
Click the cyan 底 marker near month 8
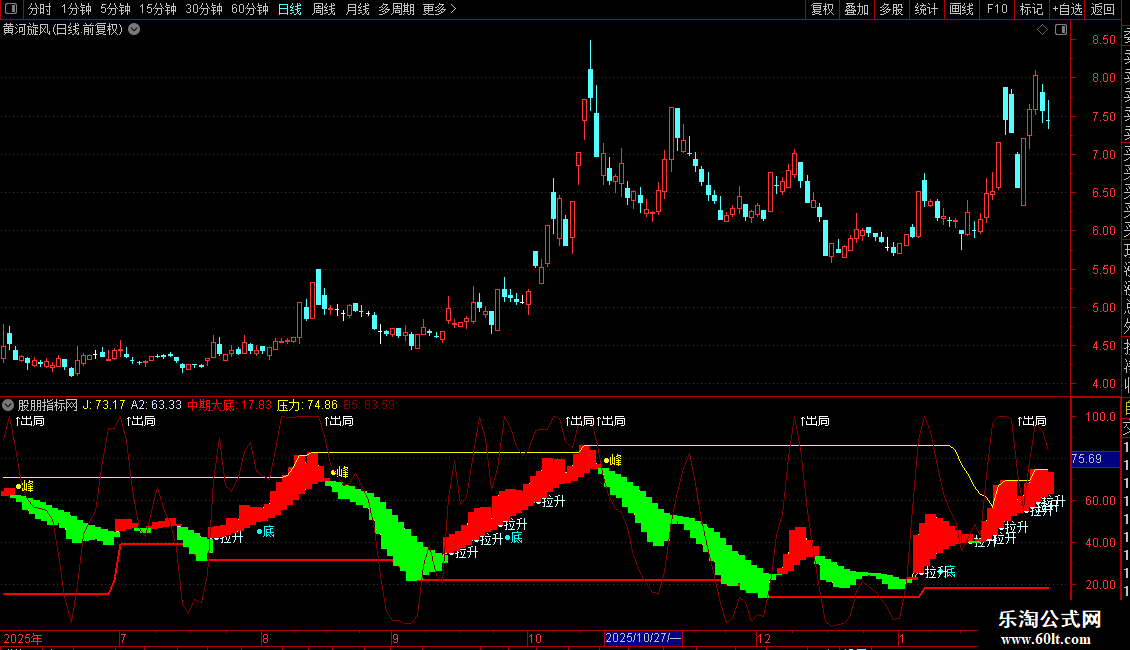click(266, 532)
